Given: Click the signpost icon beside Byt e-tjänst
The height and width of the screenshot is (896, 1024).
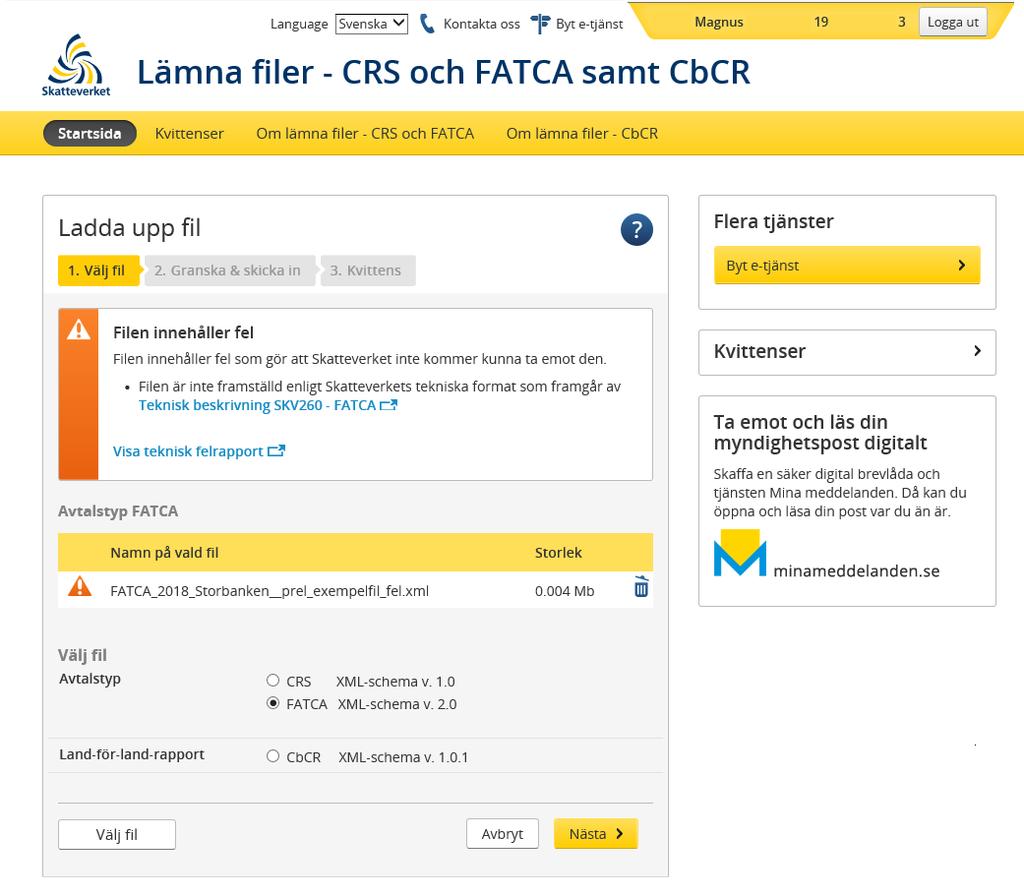Looking at the screenshot, I should point(540,24).
